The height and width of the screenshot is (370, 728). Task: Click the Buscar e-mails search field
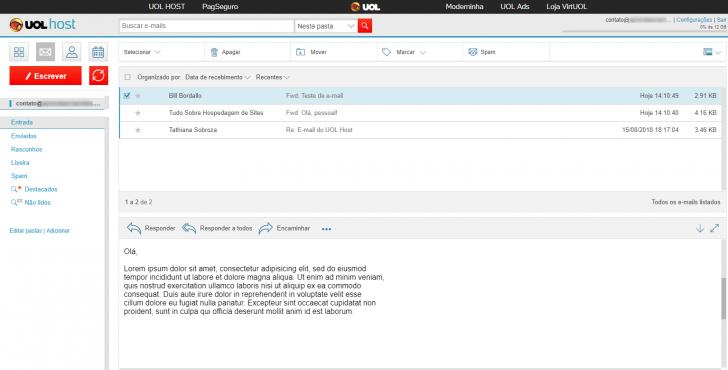(207, 26)
